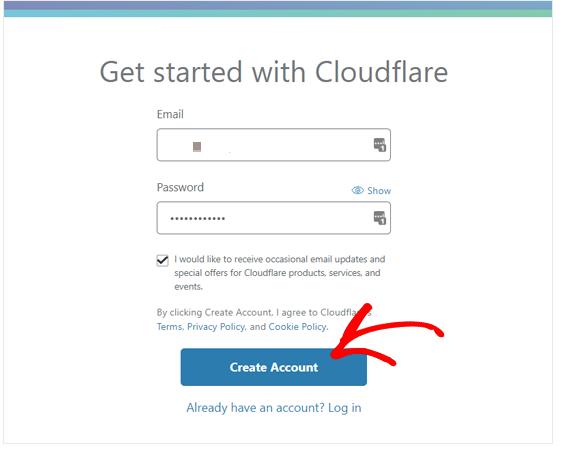Click the password manager icon in Password field

(x=379, y=218)
